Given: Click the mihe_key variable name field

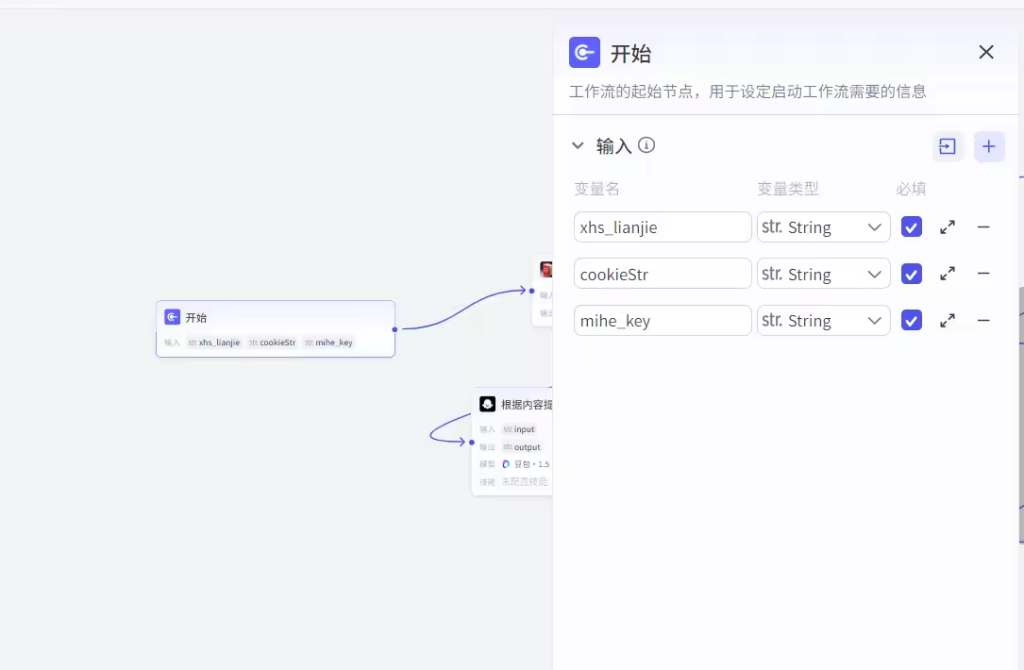Looking at the screenshot, I should (662, 321).
